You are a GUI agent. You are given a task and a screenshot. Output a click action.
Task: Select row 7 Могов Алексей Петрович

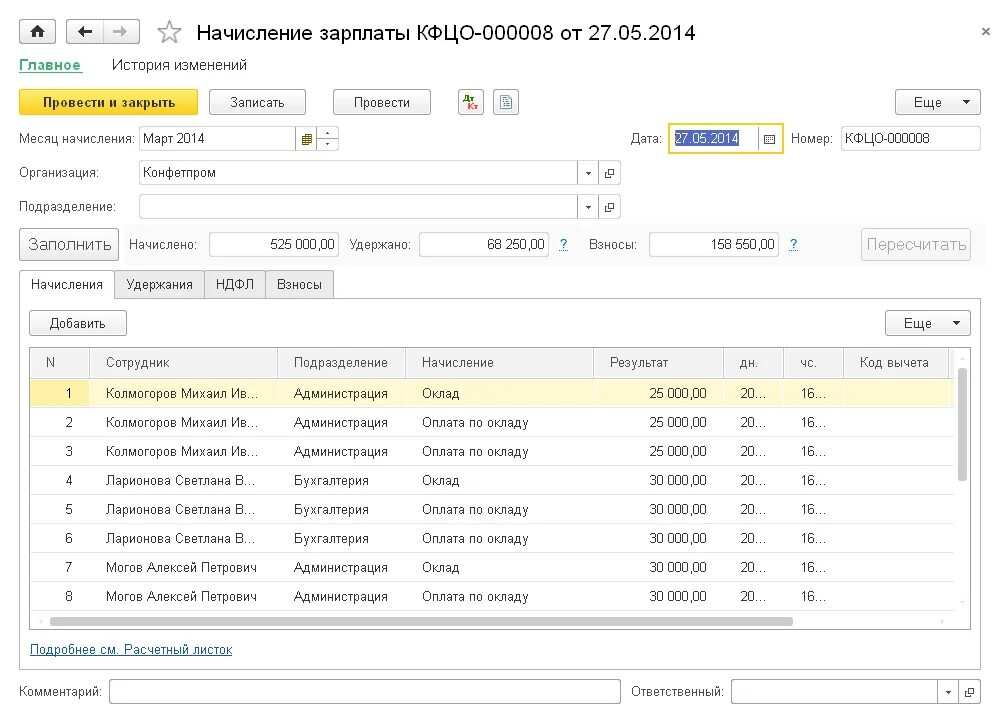492,568
